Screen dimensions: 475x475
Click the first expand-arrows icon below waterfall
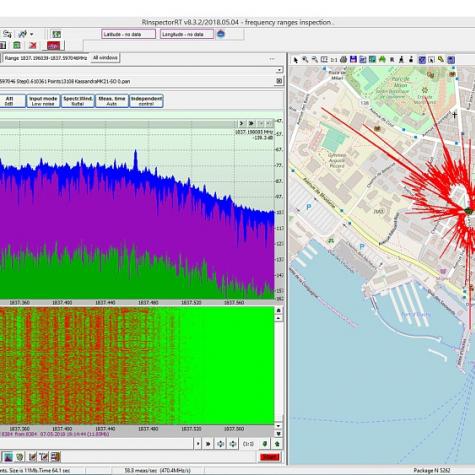(x=220, y=444)
